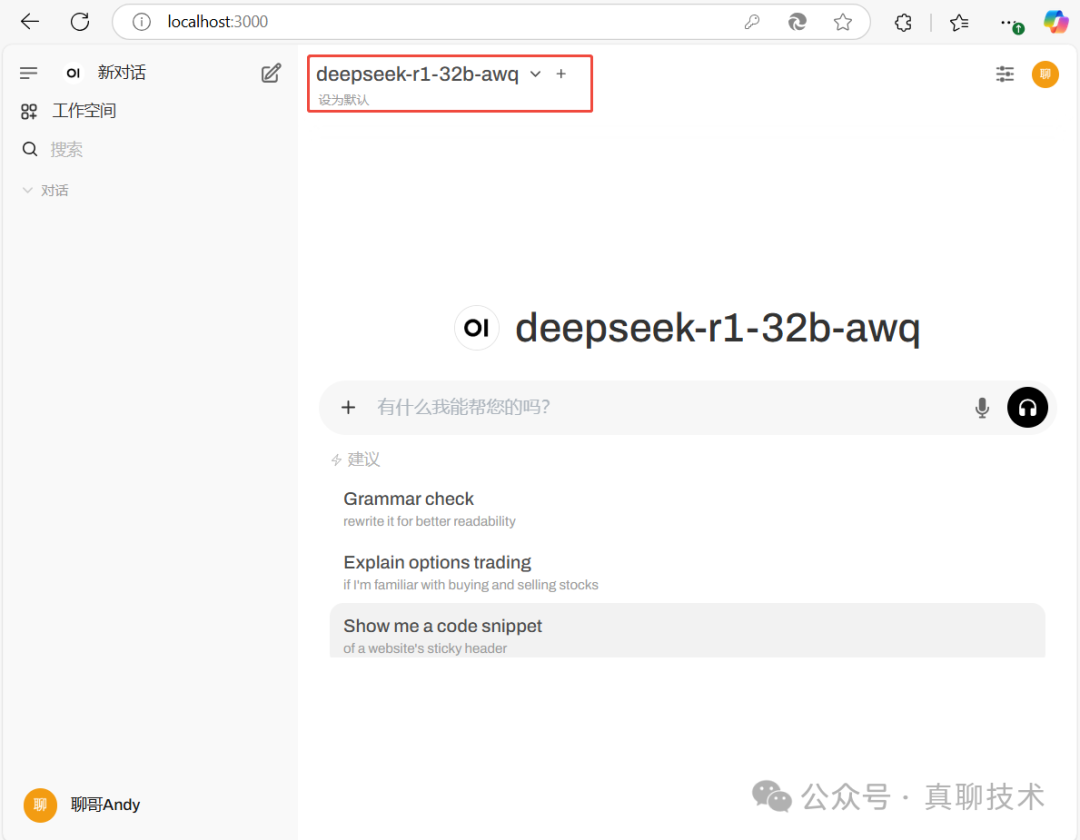
Task: Start a new chat with pencil icon
Action: 271,73
